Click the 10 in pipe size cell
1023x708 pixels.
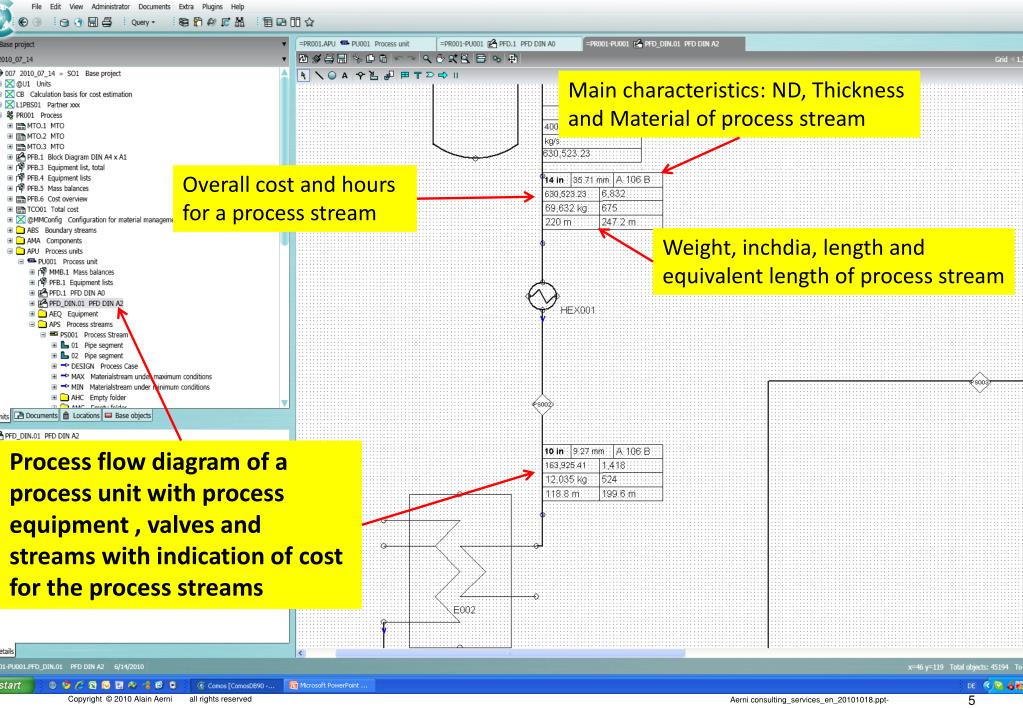click(x=555, y=451)
